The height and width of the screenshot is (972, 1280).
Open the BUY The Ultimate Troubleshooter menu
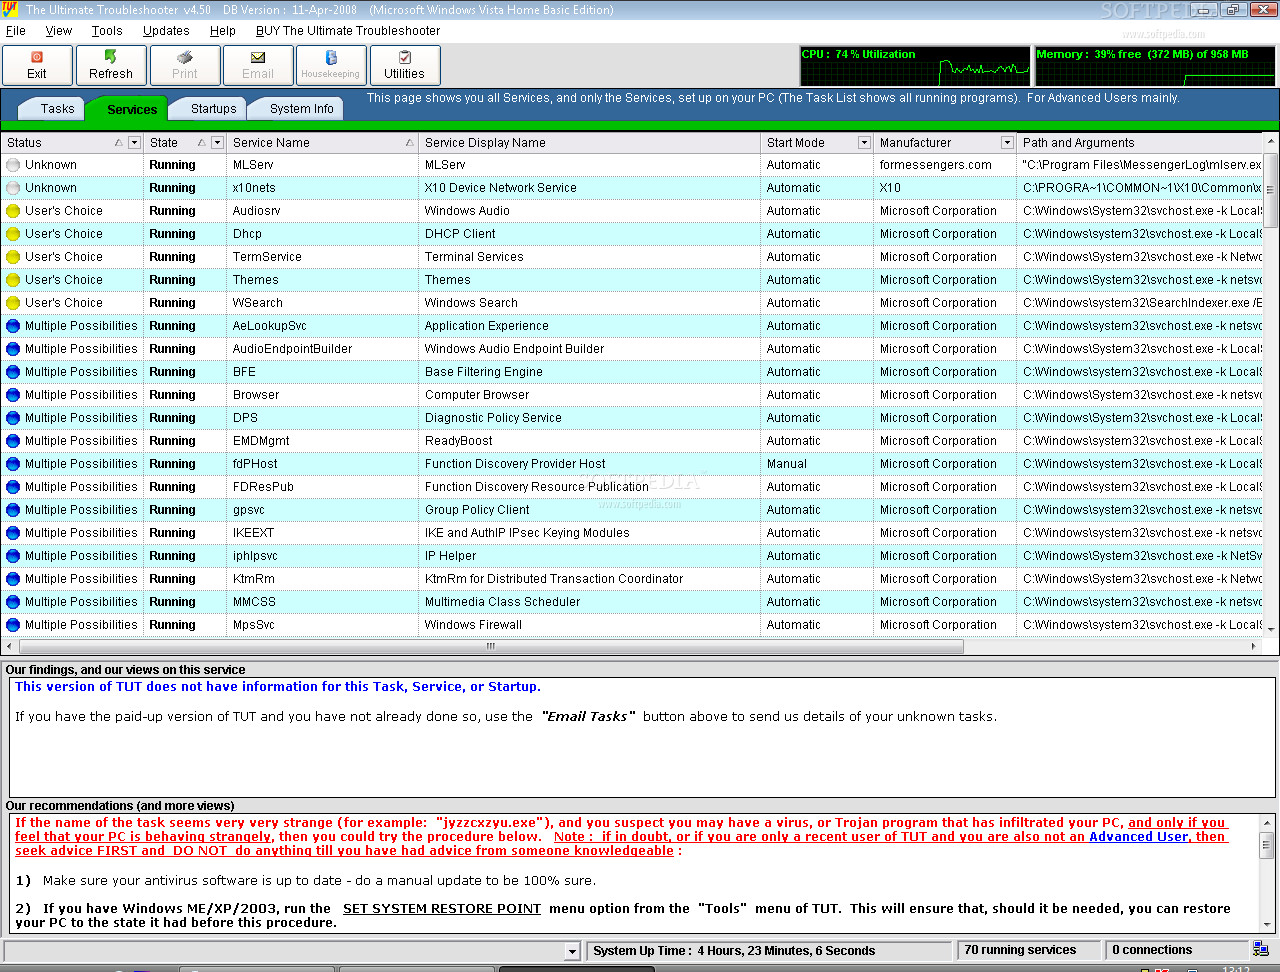pos(348,31)
